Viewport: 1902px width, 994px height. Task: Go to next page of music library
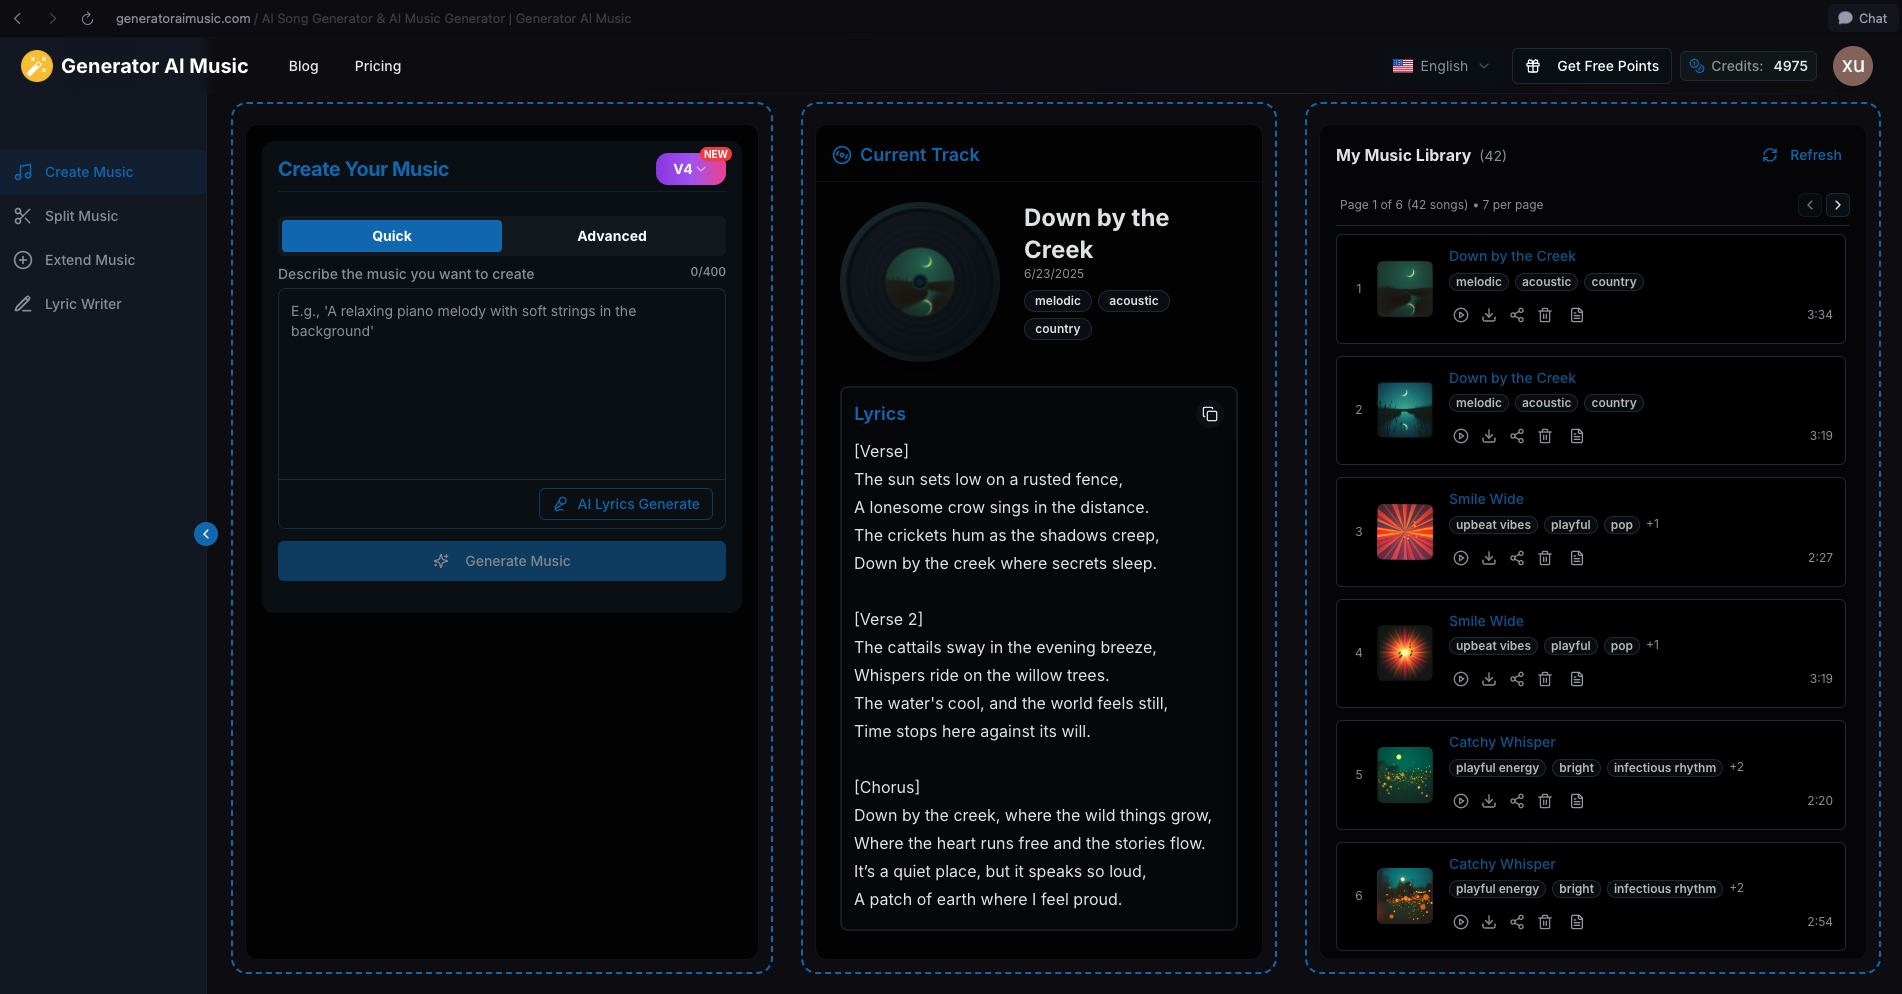pos(1838,205)
